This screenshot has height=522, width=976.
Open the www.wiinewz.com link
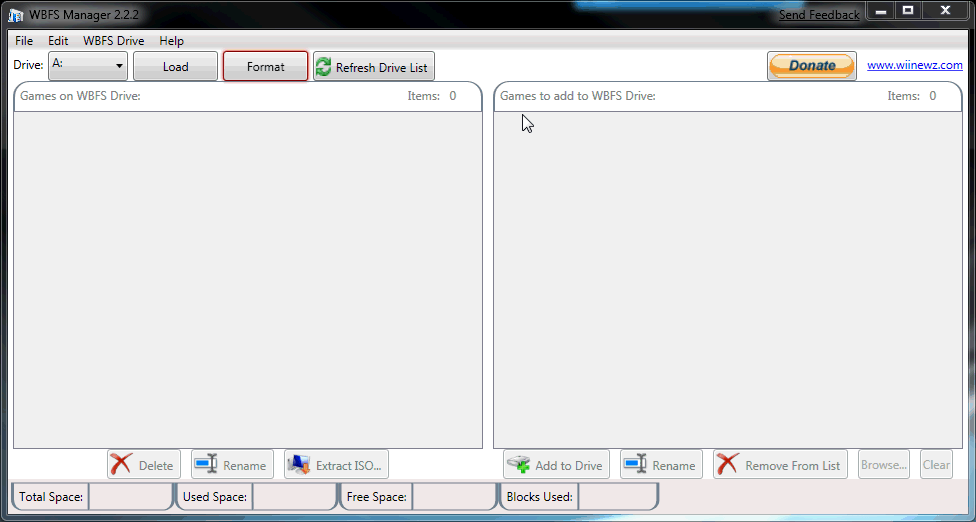coord(914,65)
